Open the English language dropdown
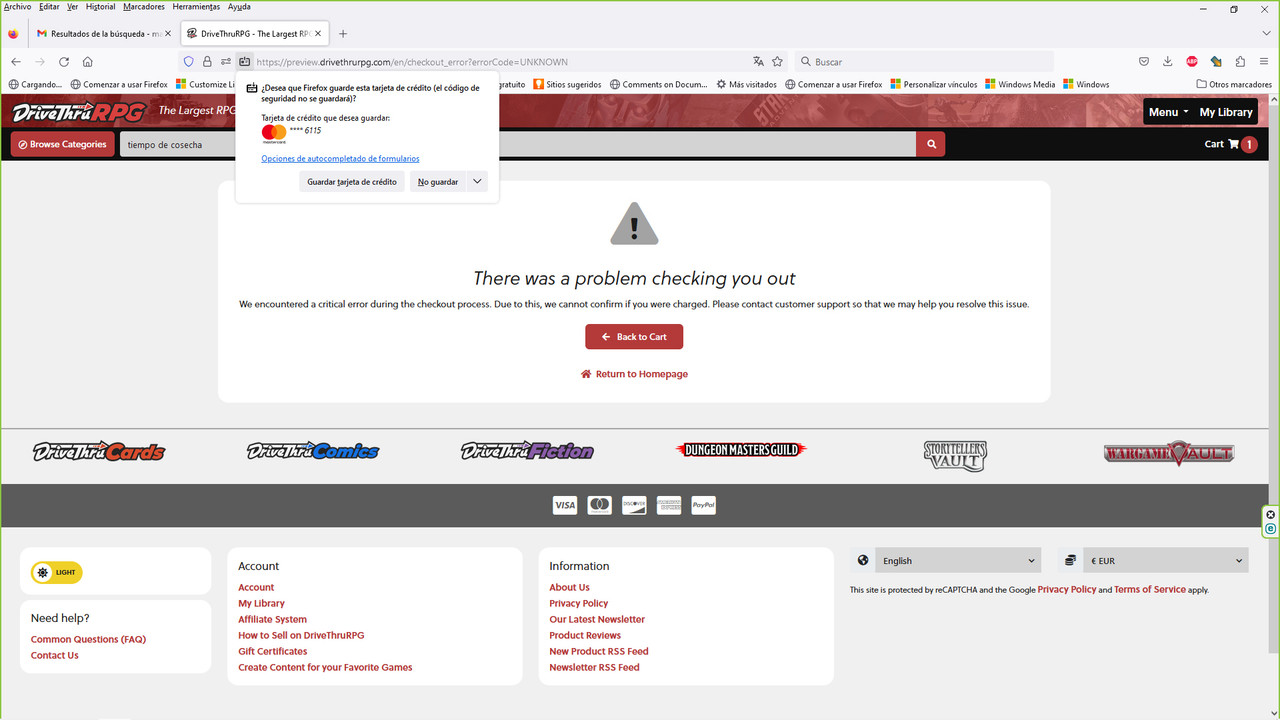Screen dimensions: 1280x720 (x=958, y=560)
